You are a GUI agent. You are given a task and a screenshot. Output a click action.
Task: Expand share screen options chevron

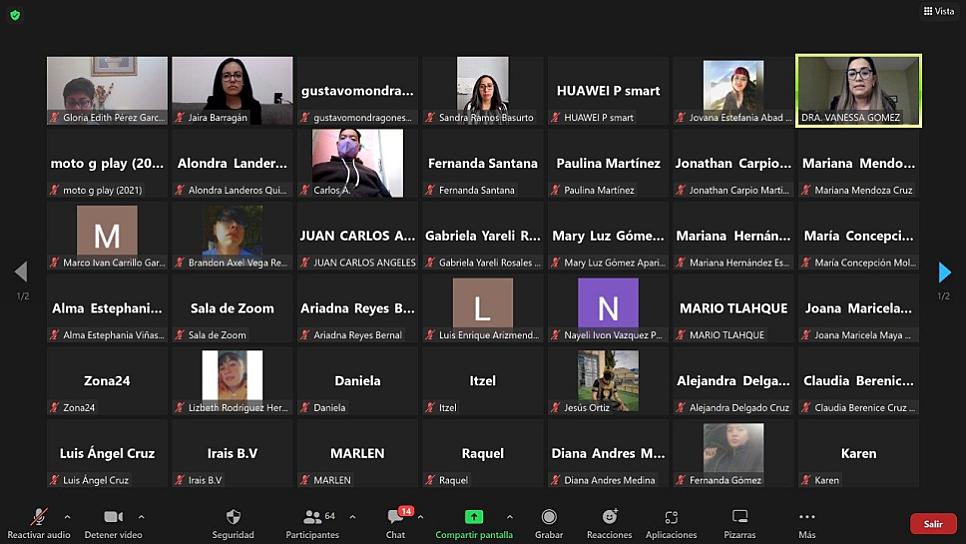(x=510, y=517)
